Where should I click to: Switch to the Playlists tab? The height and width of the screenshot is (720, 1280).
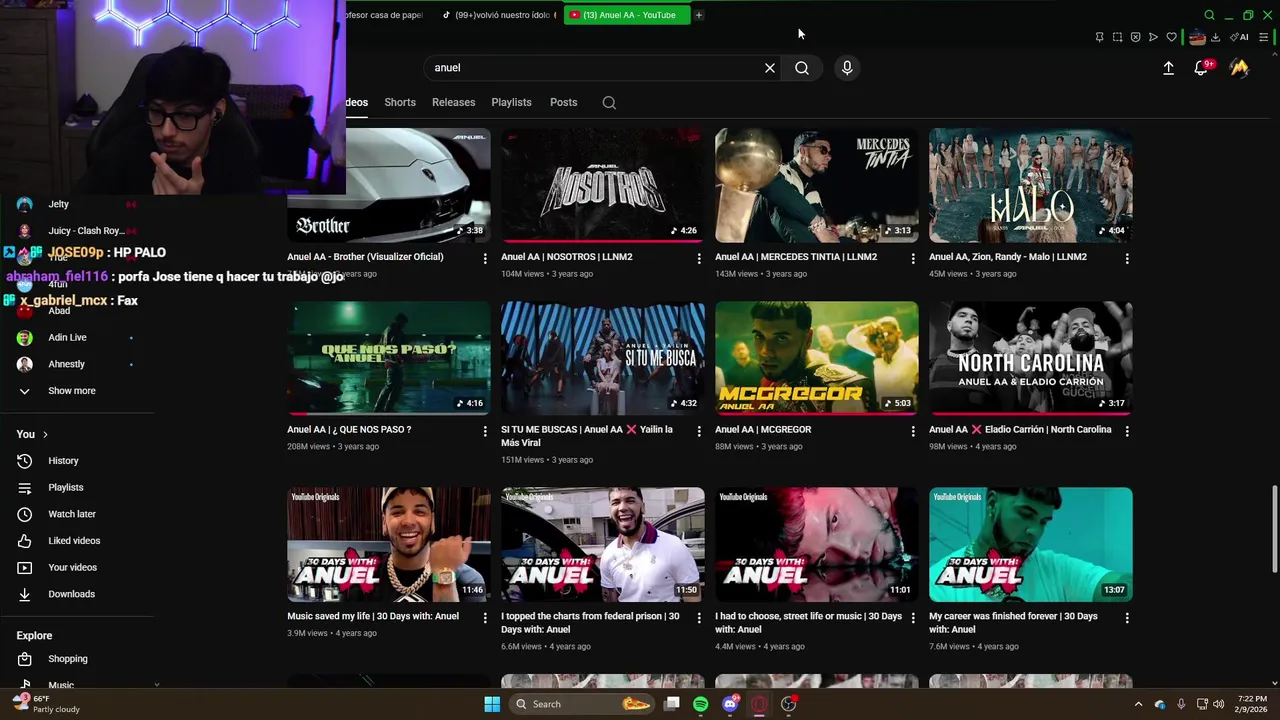(x=511, y=102)
